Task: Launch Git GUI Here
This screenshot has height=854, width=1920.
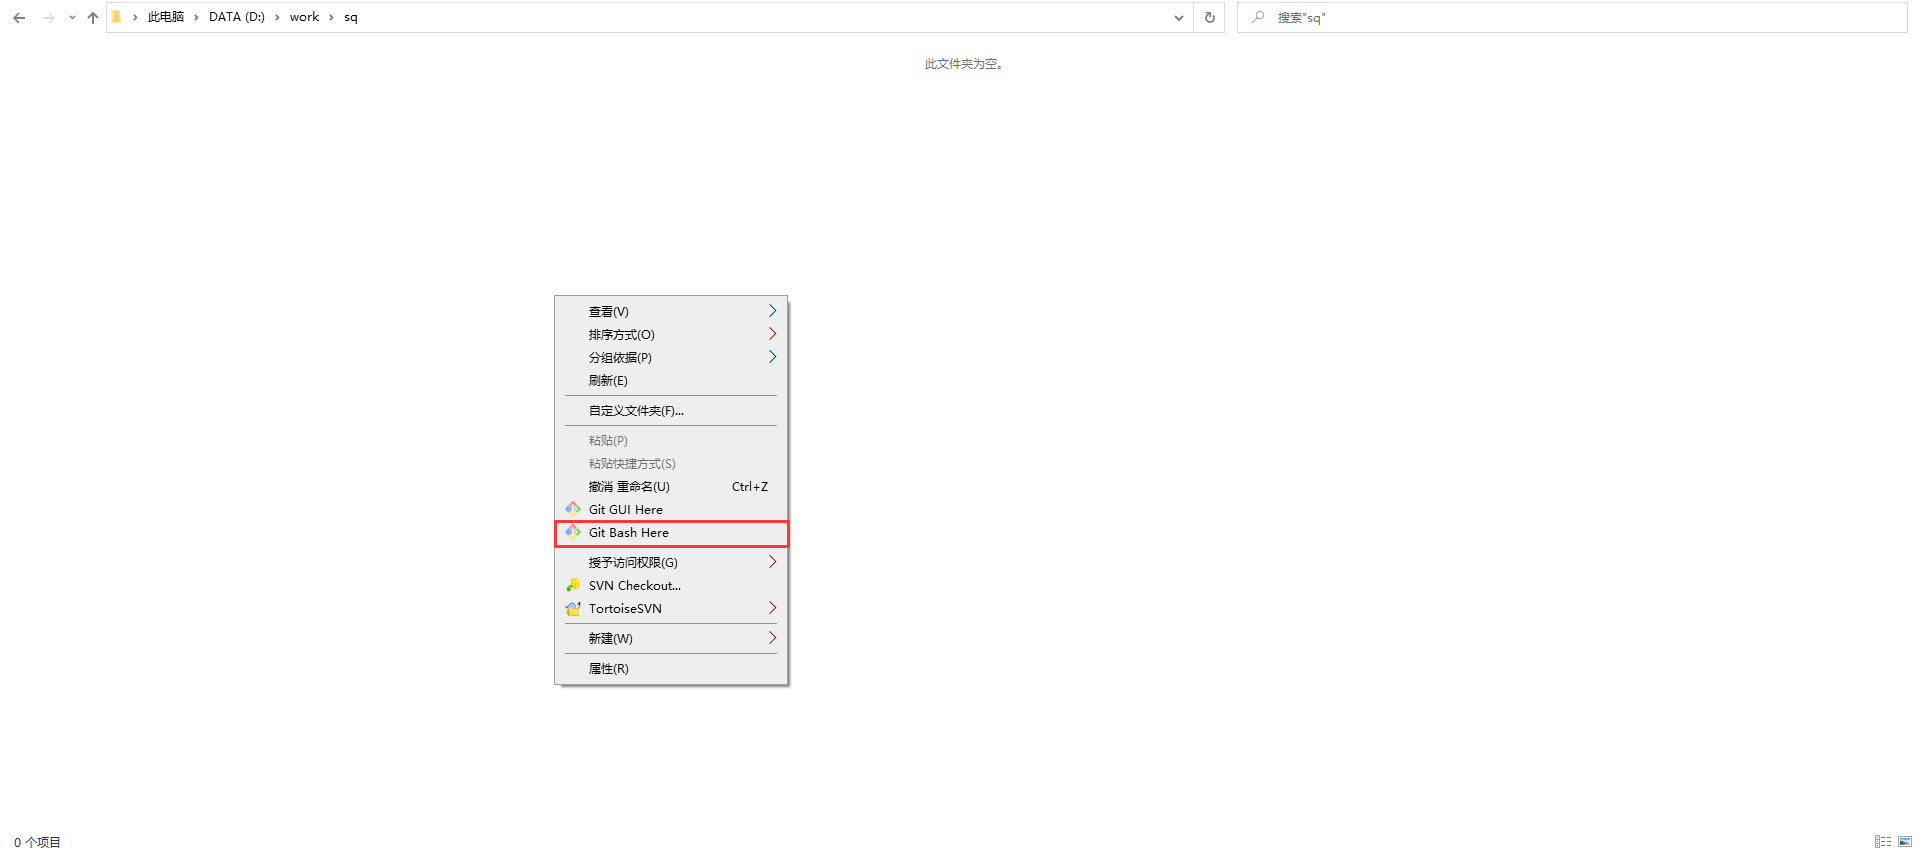Action: click(671, 510)
